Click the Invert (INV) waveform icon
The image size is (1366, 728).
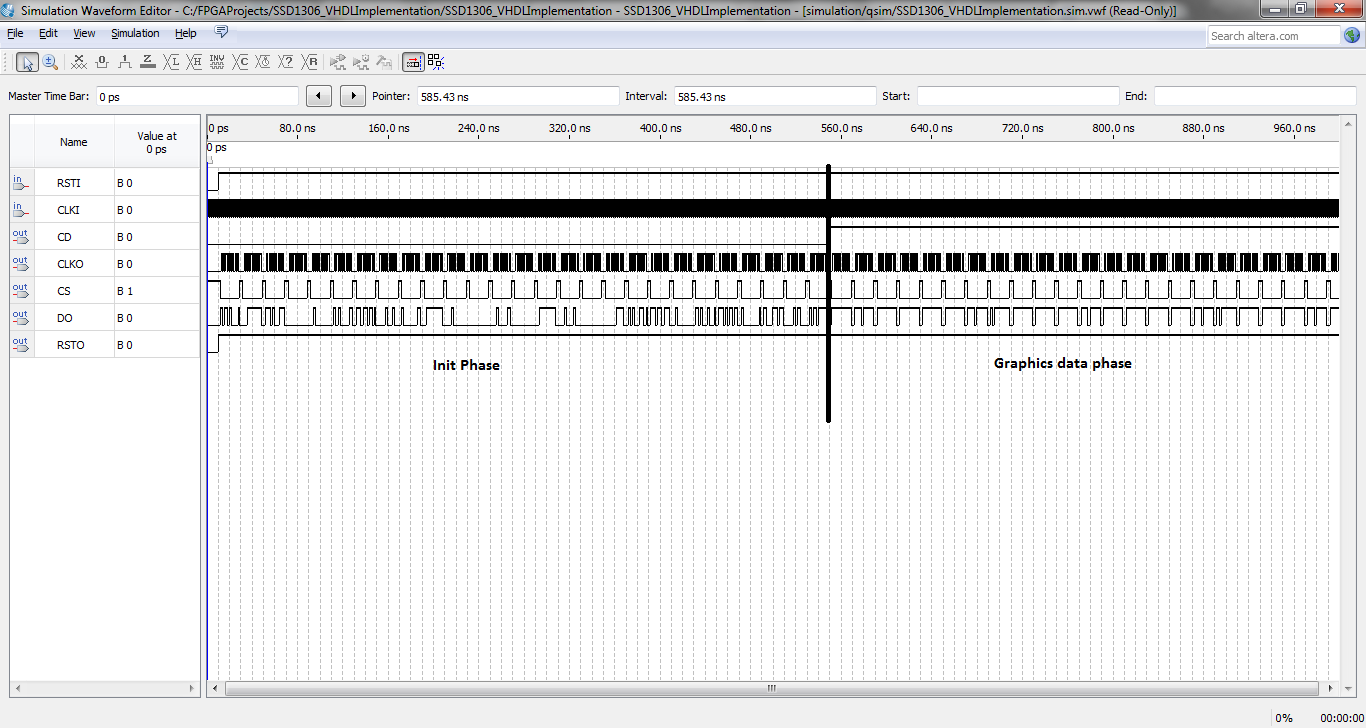218,62
